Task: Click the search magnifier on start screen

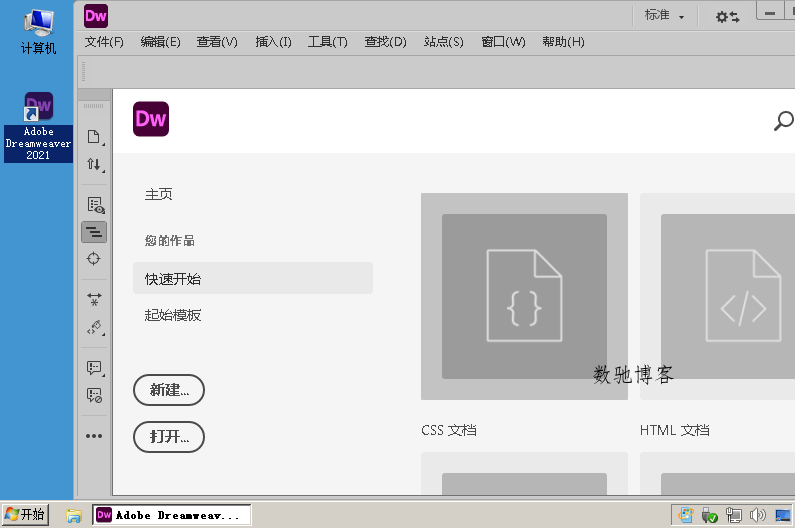Action: [783, 121]
